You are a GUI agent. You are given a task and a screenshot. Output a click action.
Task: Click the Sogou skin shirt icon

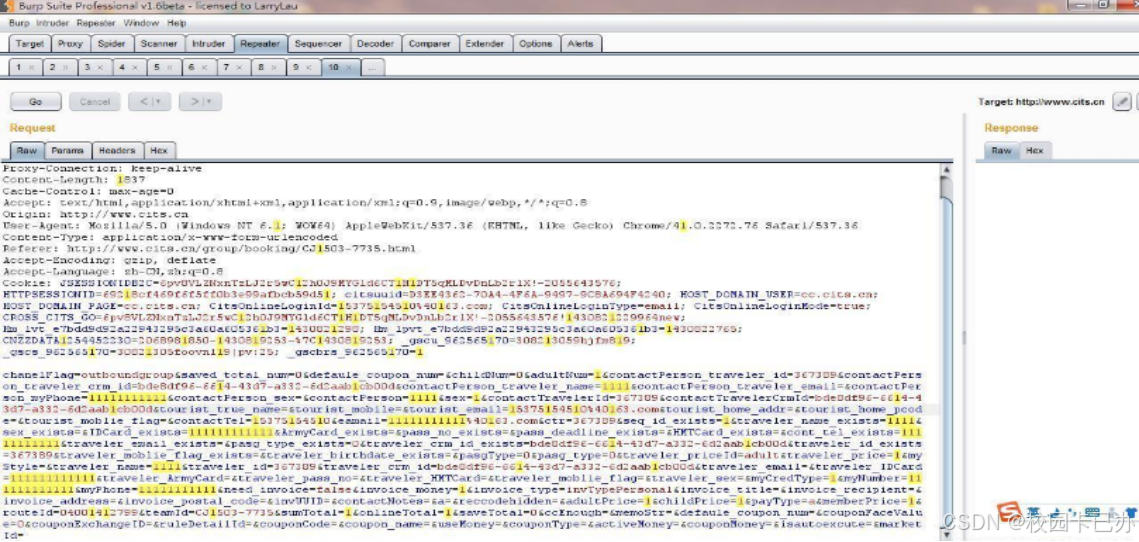pyautogui.click(x=1130, y=513)
